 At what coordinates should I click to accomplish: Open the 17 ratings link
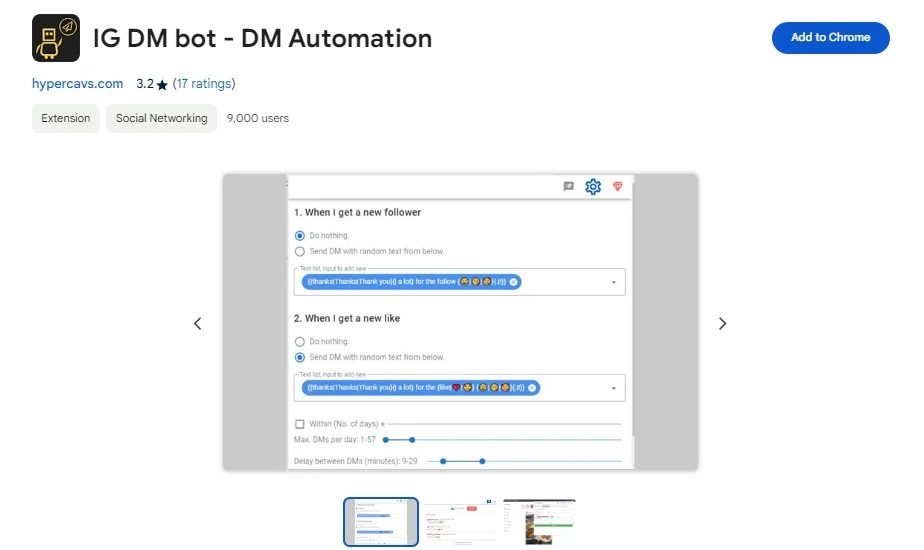(x=204, y=84)
